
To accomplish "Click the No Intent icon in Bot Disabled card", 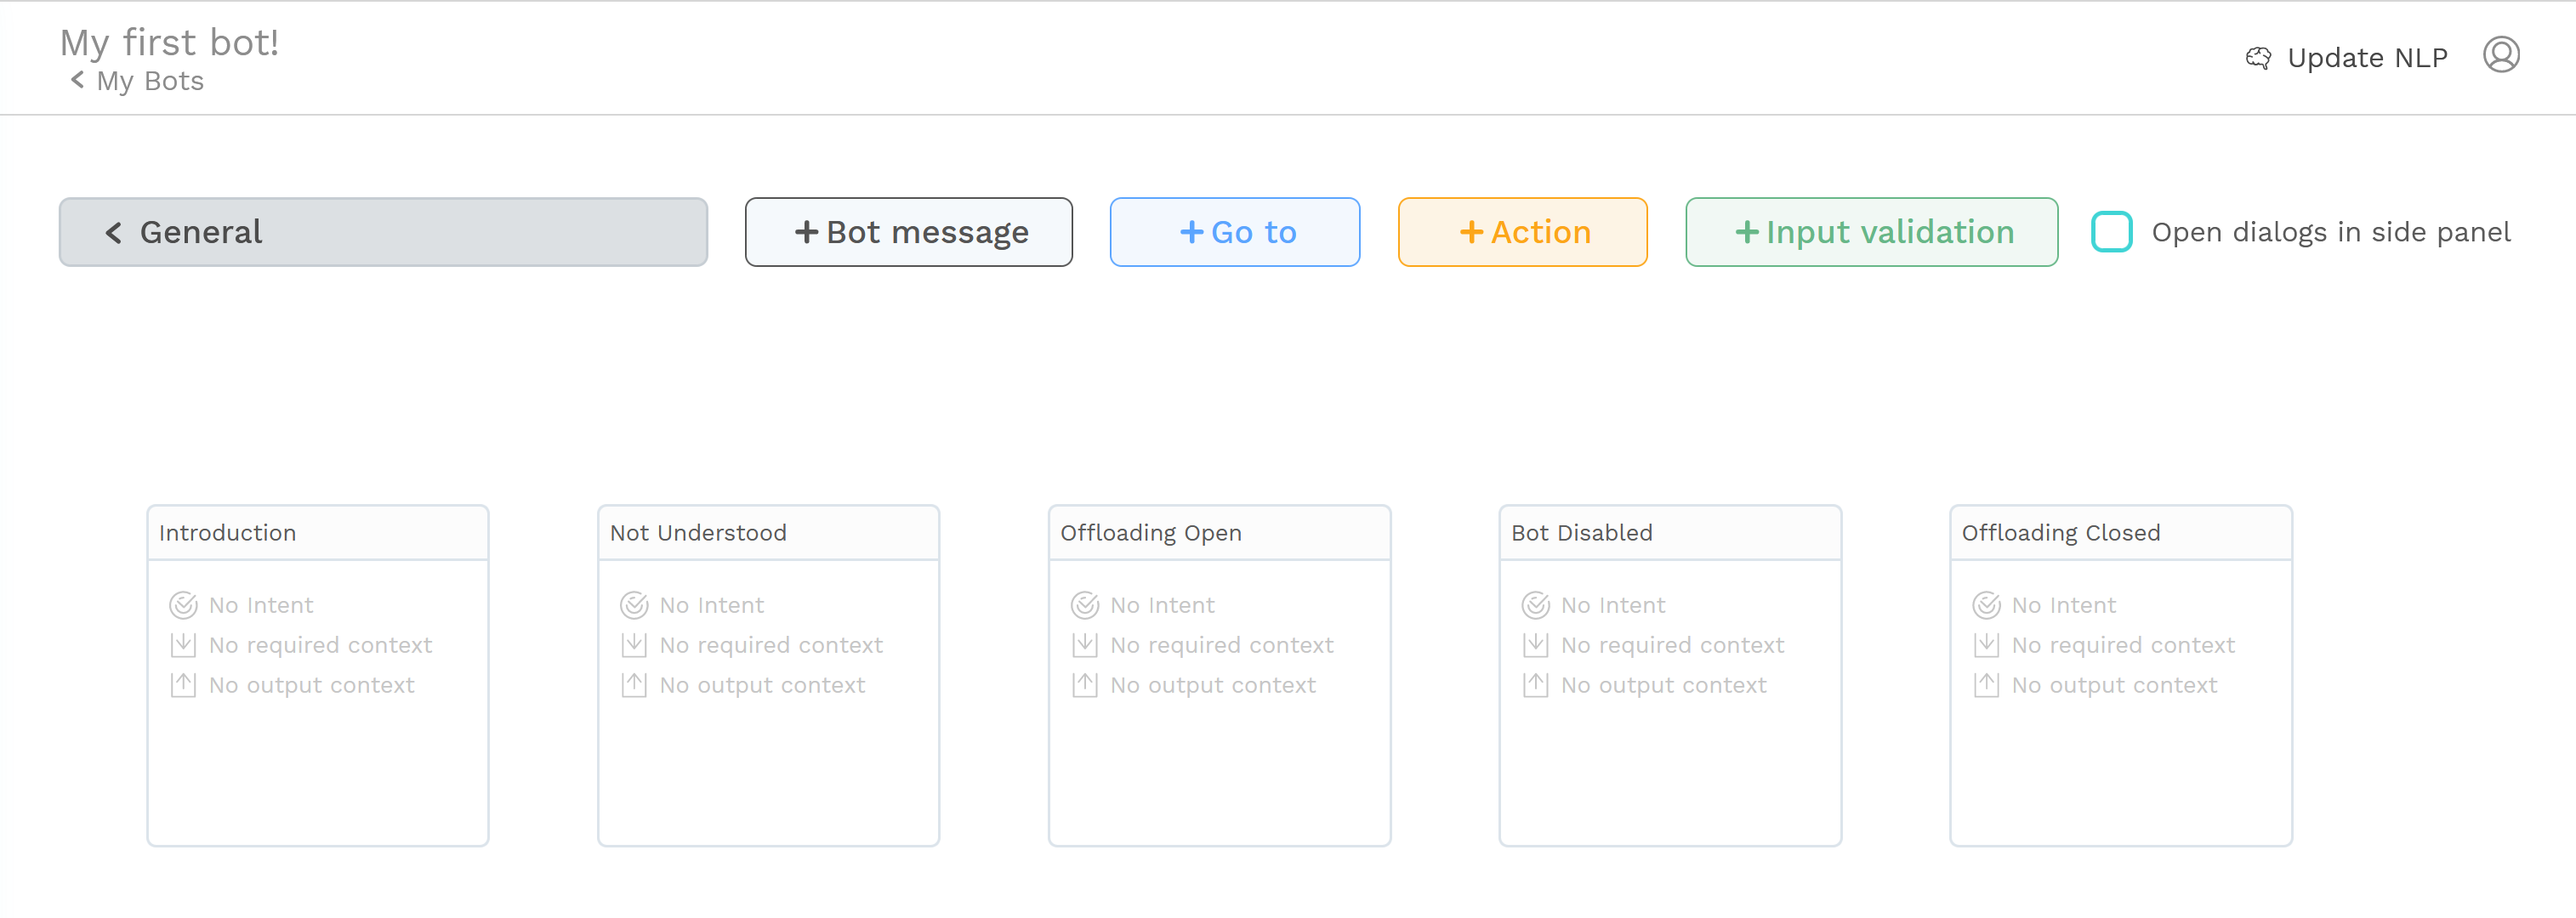I will (1536, 605).
